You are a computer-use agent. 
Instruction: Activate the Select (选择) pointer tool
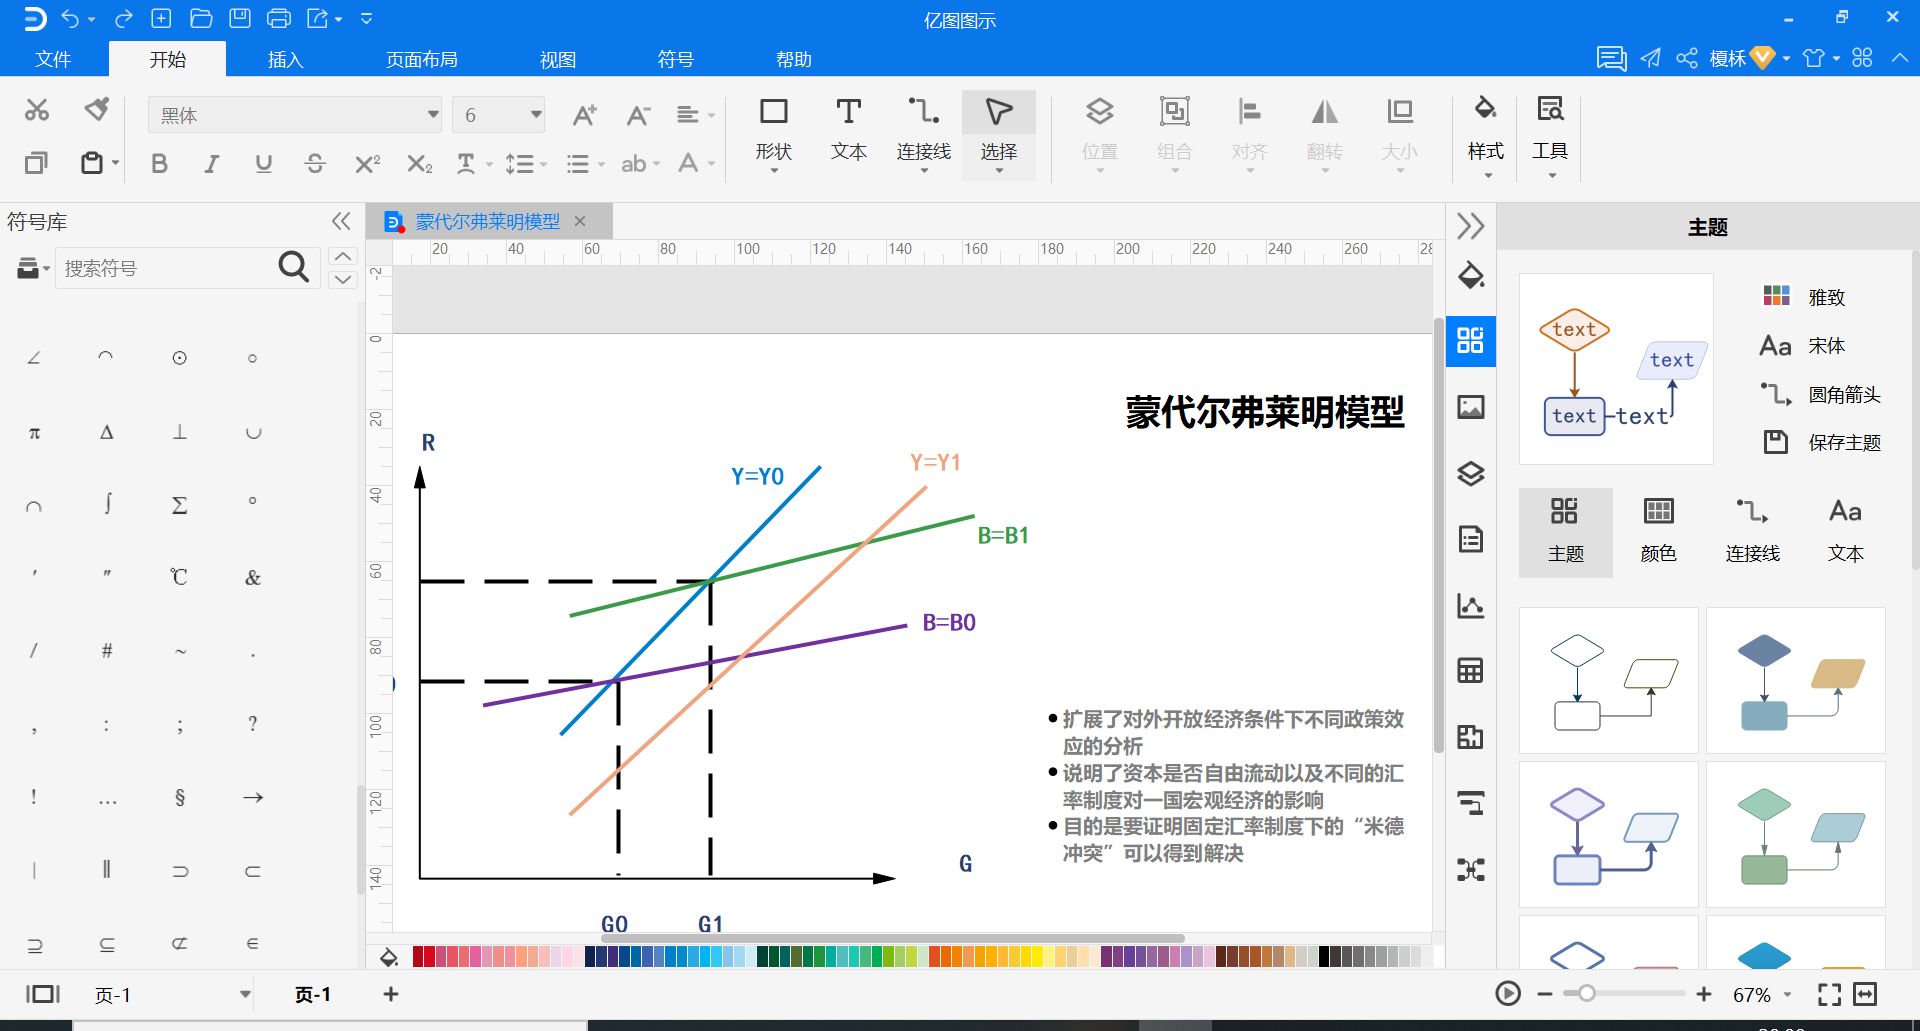point(999,134)
